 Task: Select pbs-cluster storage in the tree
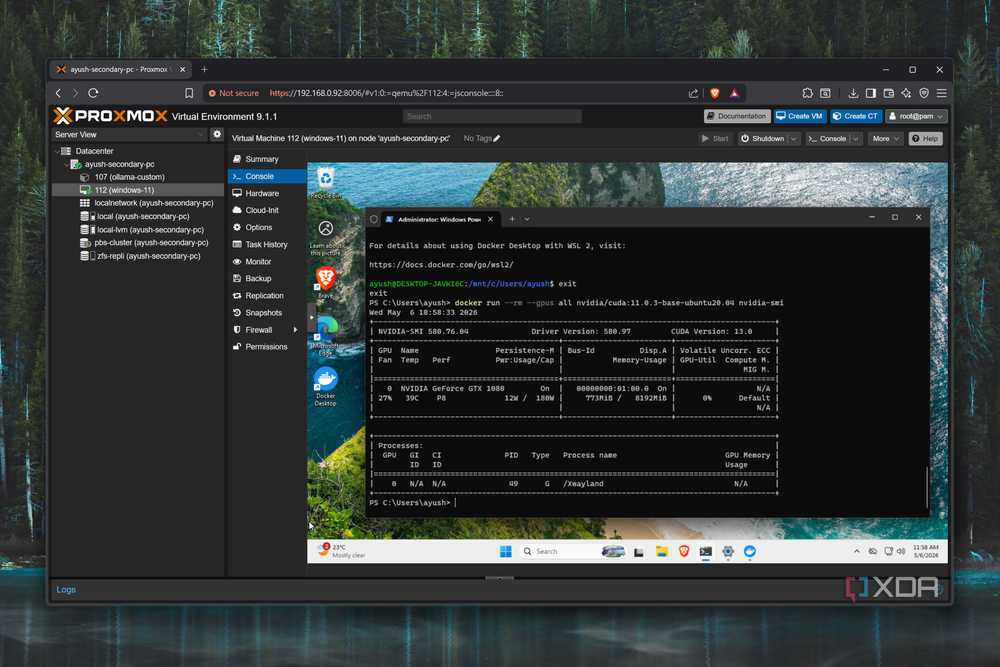point(151,242)
